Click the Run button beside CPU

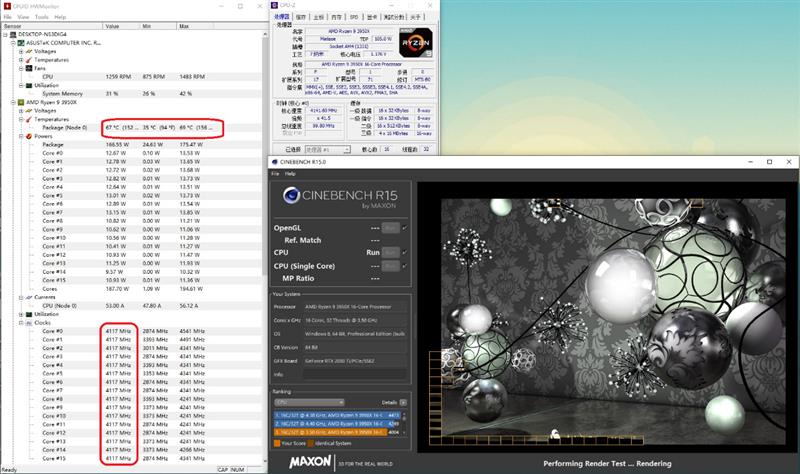(391, 252)
